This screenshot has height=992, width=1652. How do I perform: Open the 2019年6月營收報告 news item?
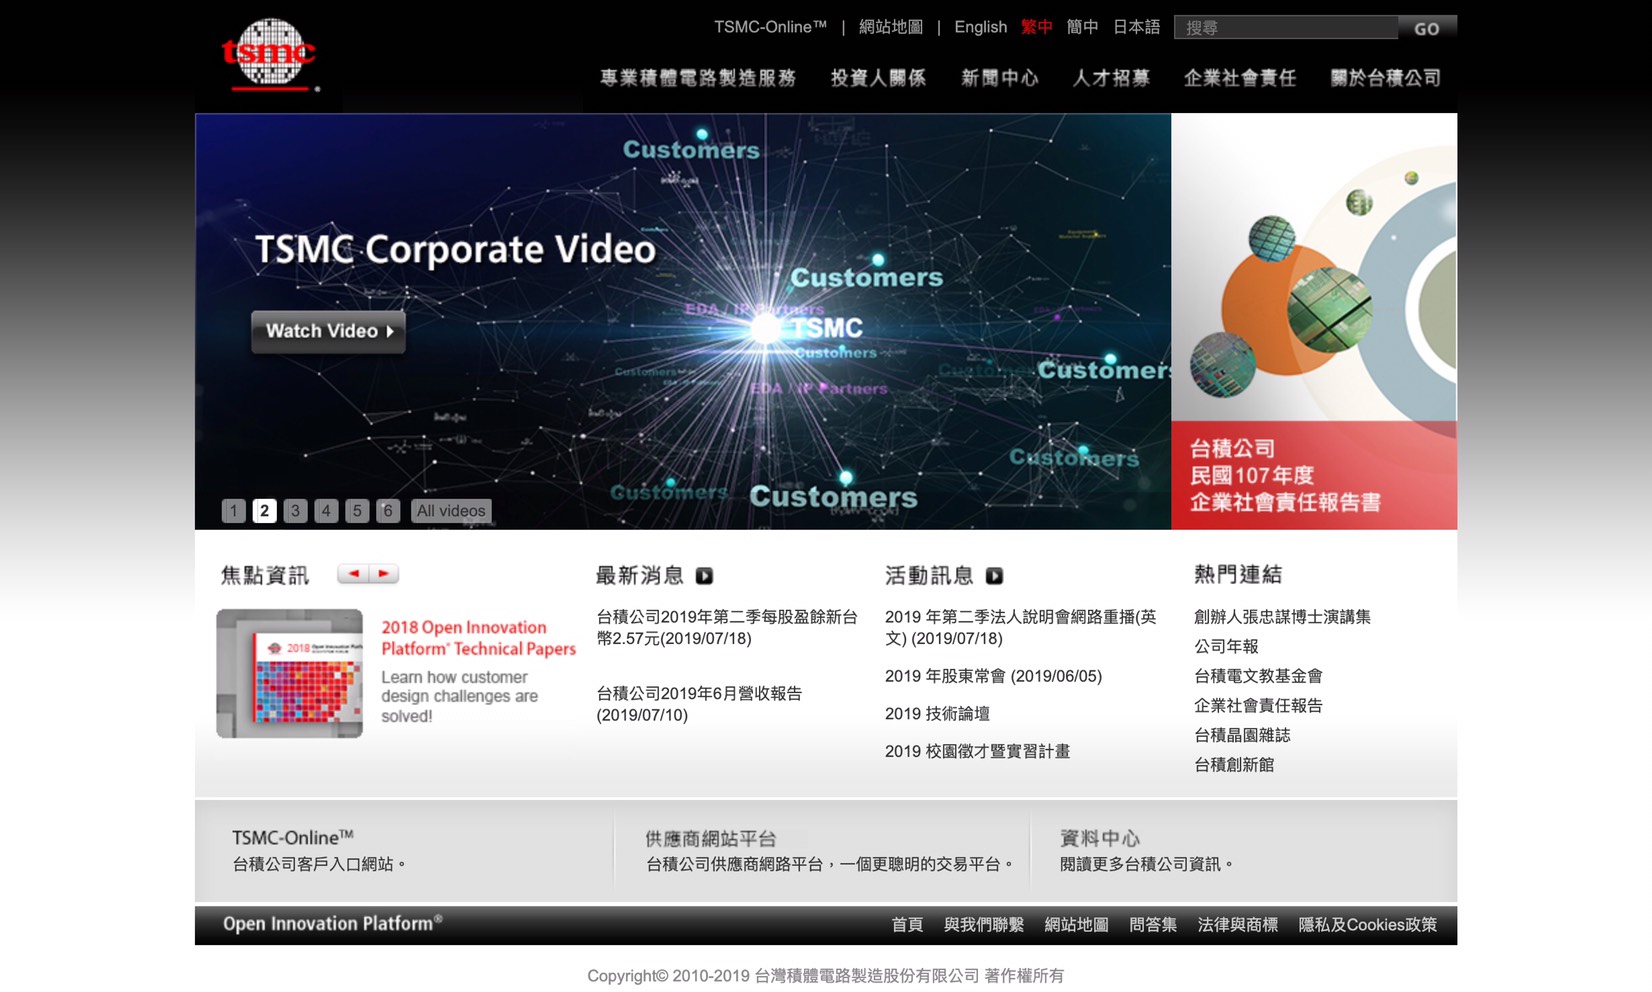click(699, 704)
